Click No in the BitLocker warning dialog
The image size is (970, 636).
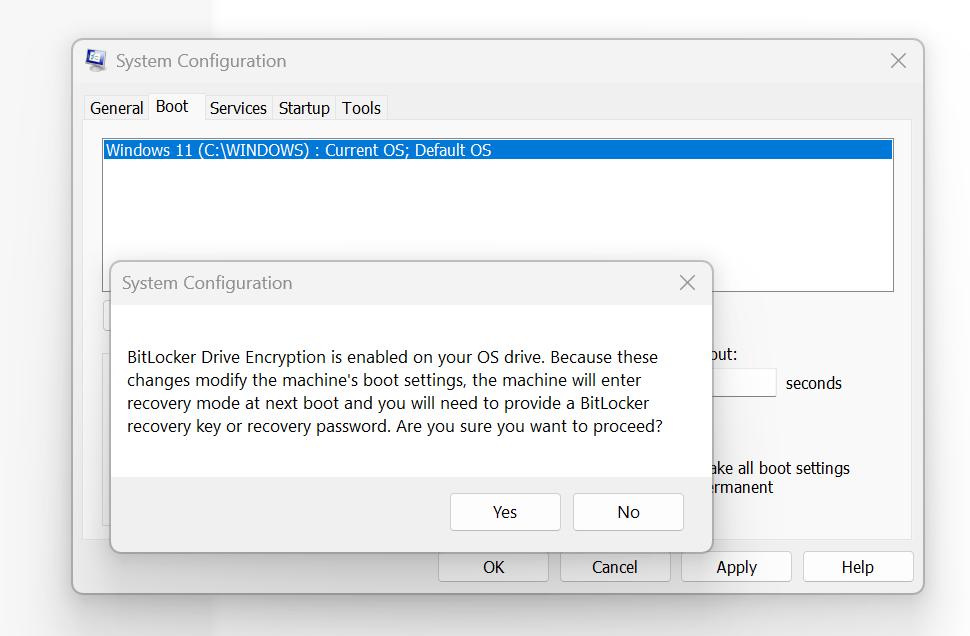tap(628, 512)
